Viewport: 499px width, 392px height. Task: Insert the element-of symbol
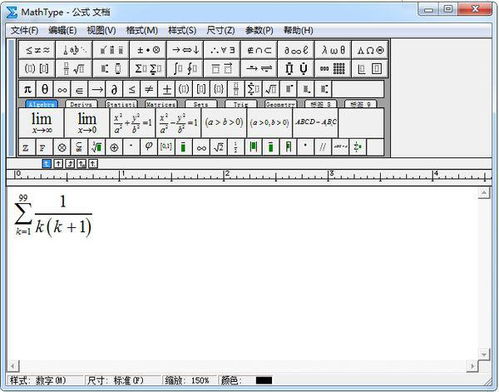coord(79,89)
